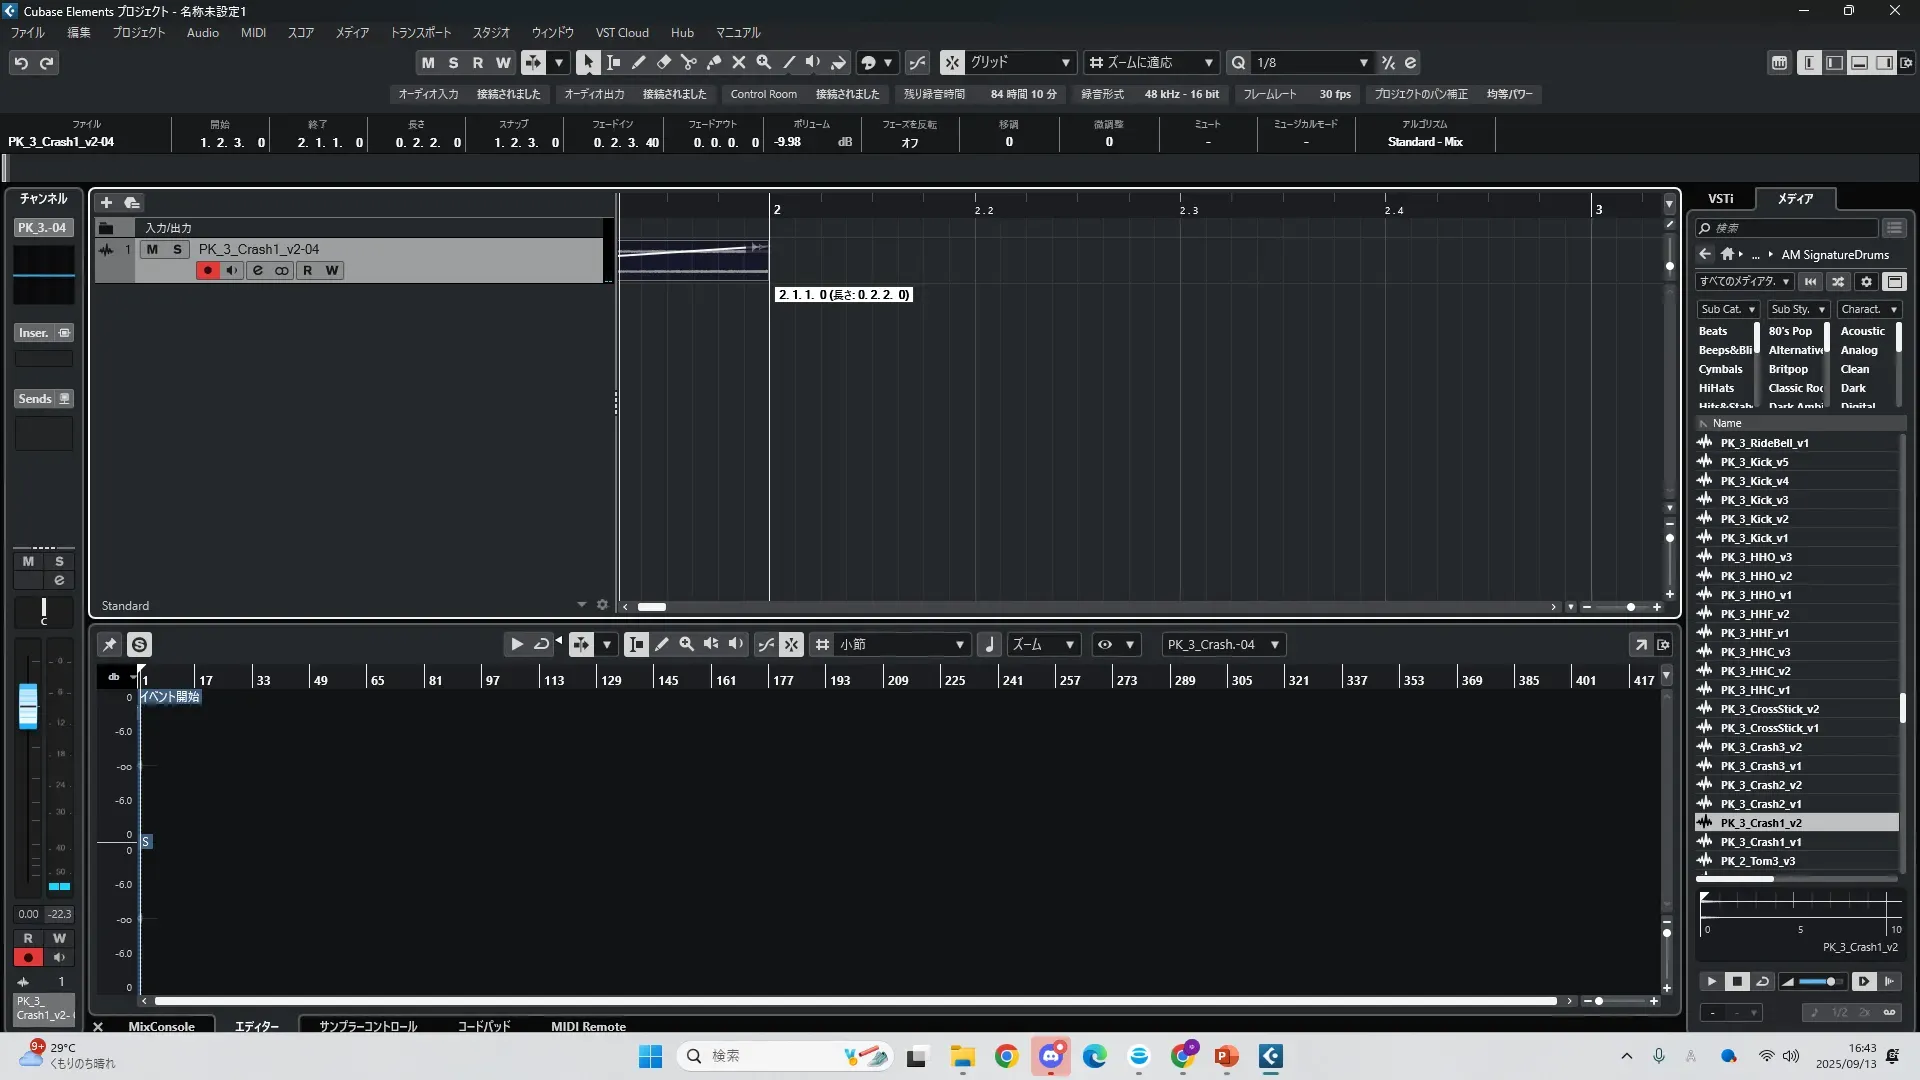Open the MixConsole lower zone tab
1920x1080 pixels.
click(161, 1026)
